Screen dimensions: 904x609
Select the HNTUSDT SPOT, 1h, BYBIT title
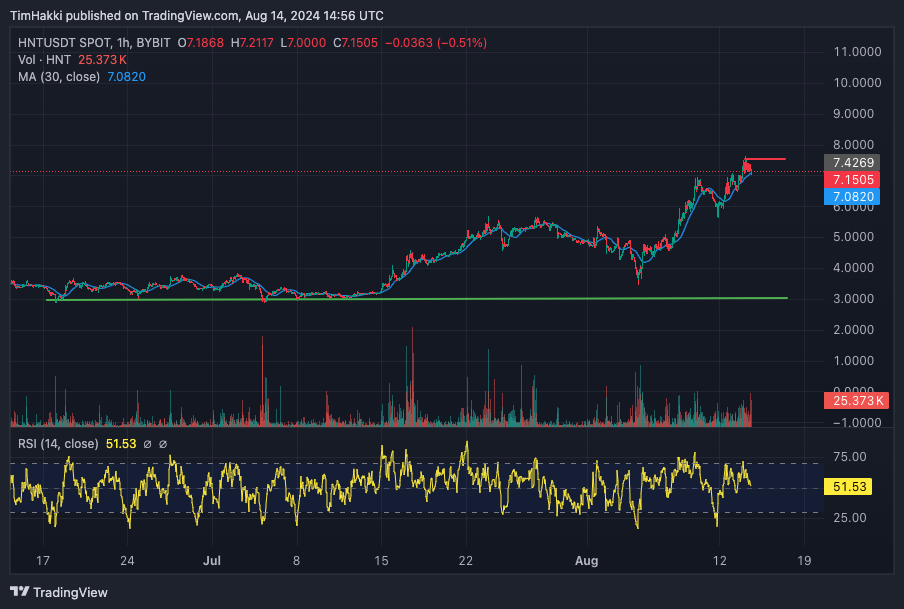[x=94, y=43]
